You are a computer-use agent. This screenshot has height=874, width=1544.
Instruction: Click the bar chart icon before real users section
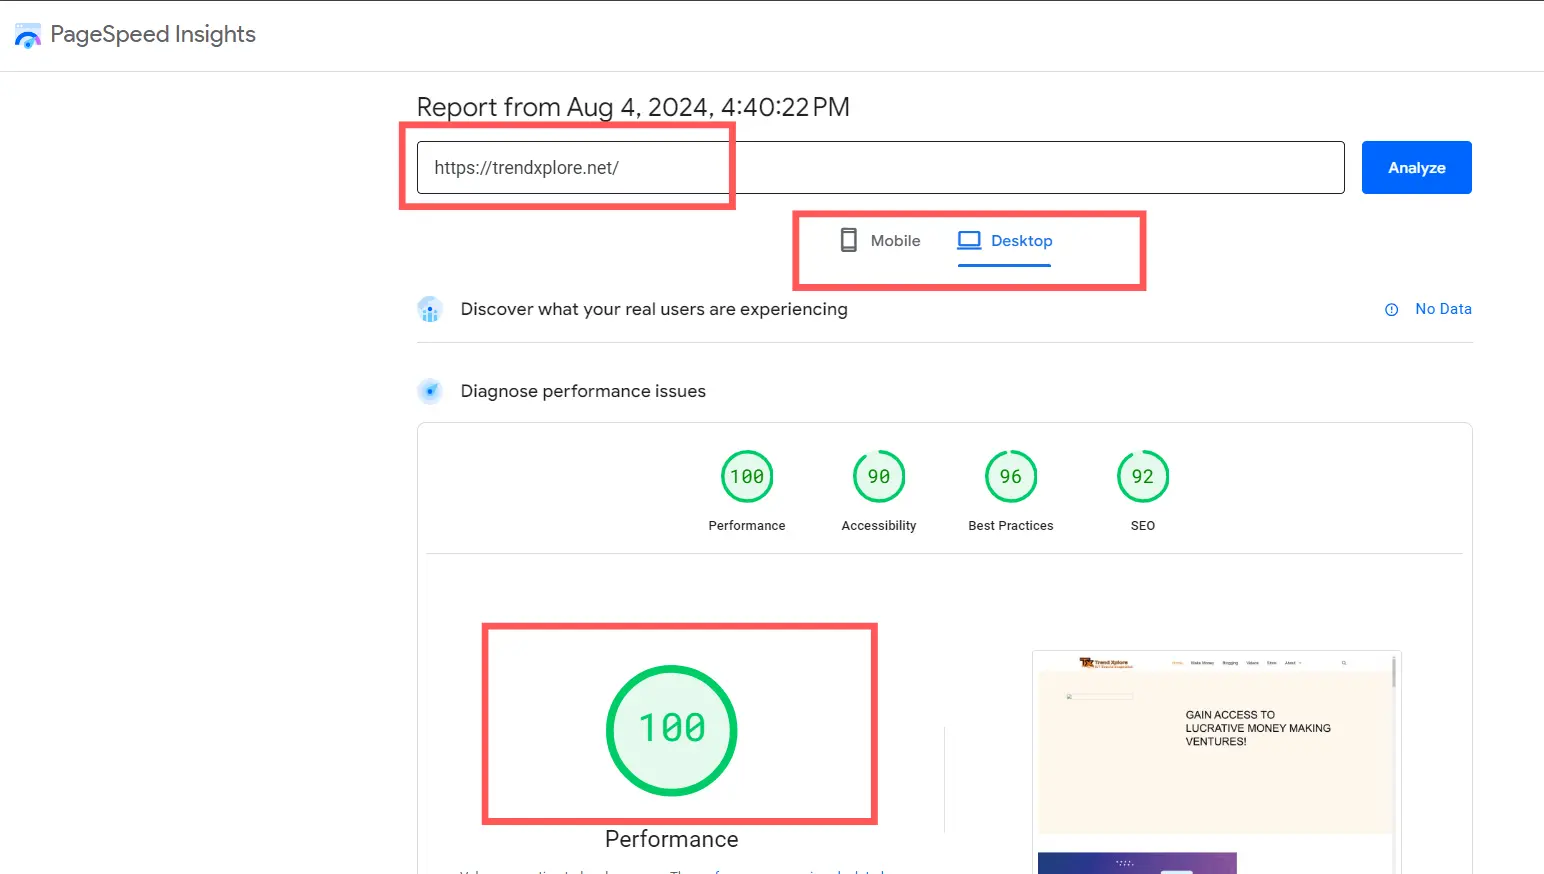tap(430, 309)
